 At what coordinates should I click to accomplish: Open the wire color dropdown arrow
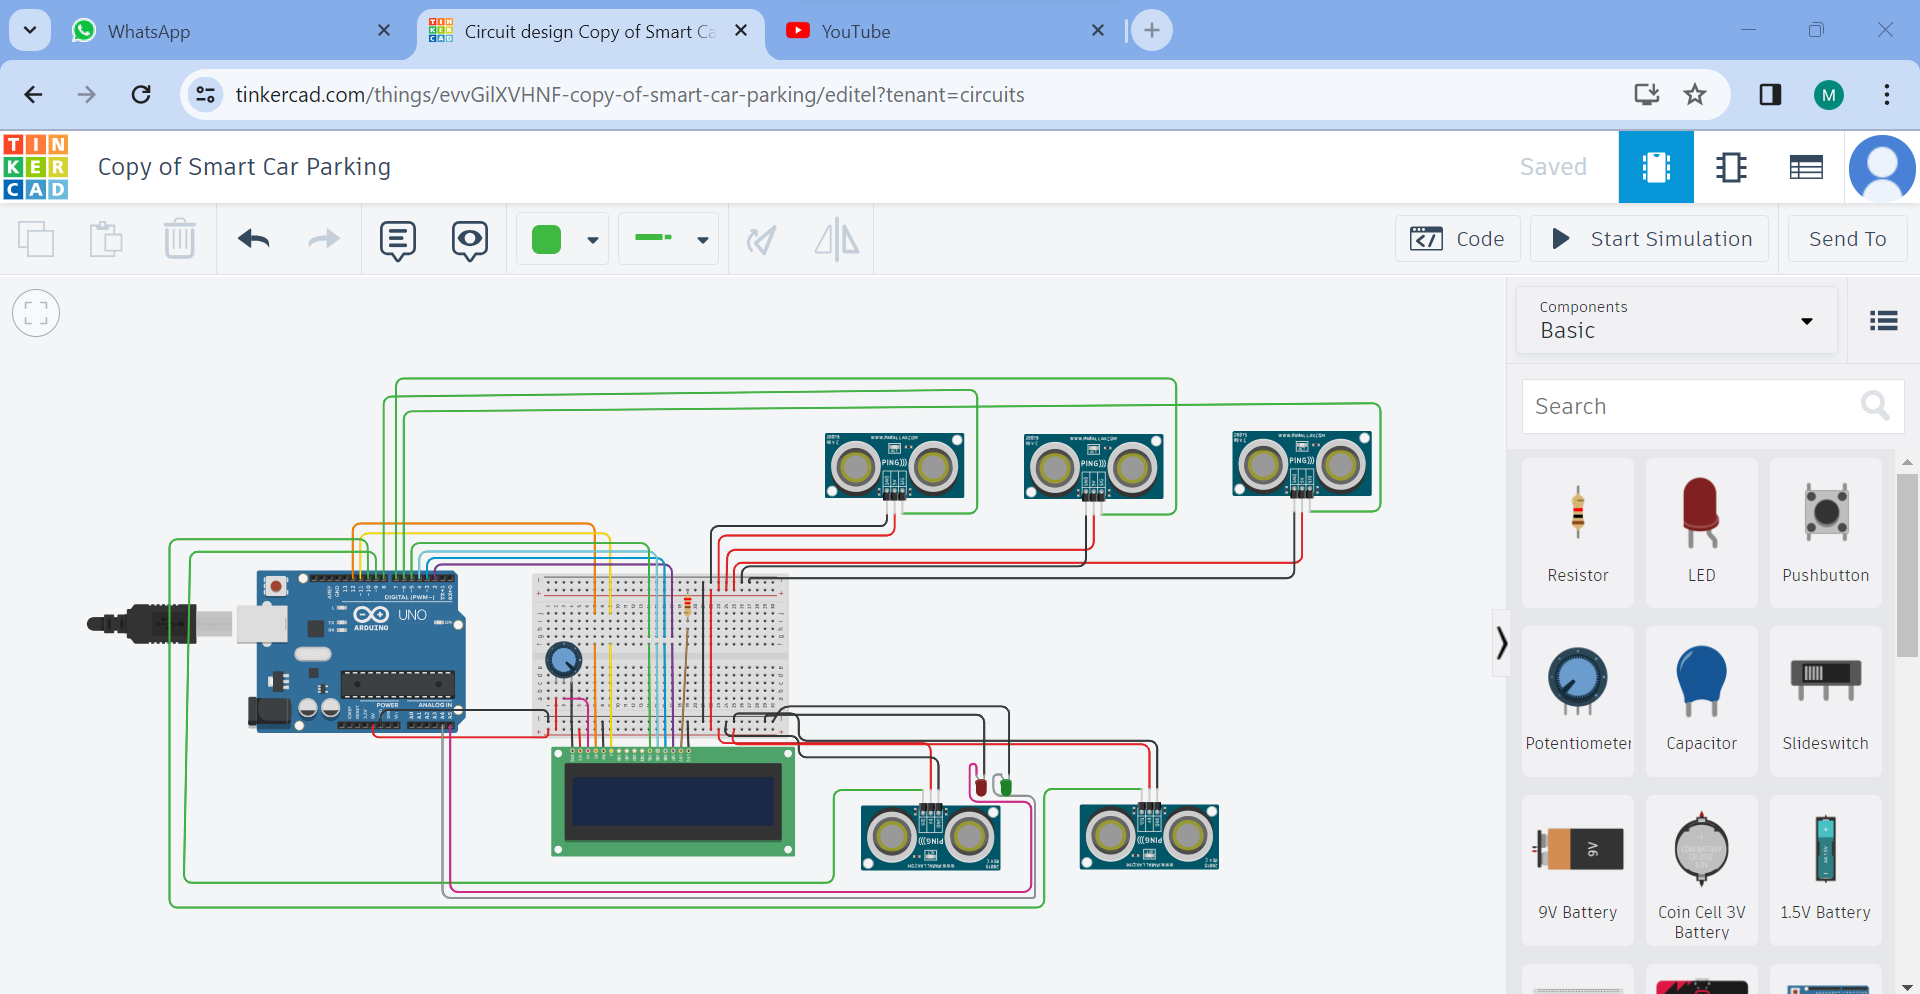593,240
